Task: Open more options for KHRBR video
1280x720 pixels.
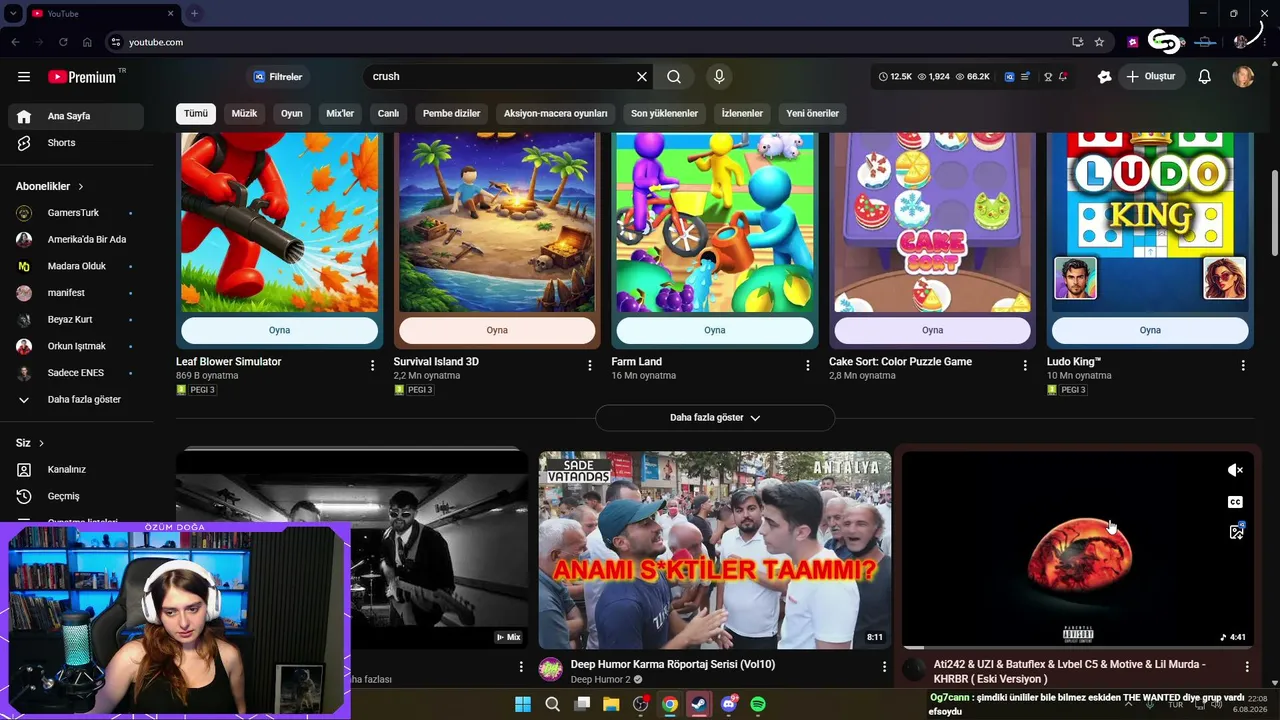Action: tap(1247, 667)
